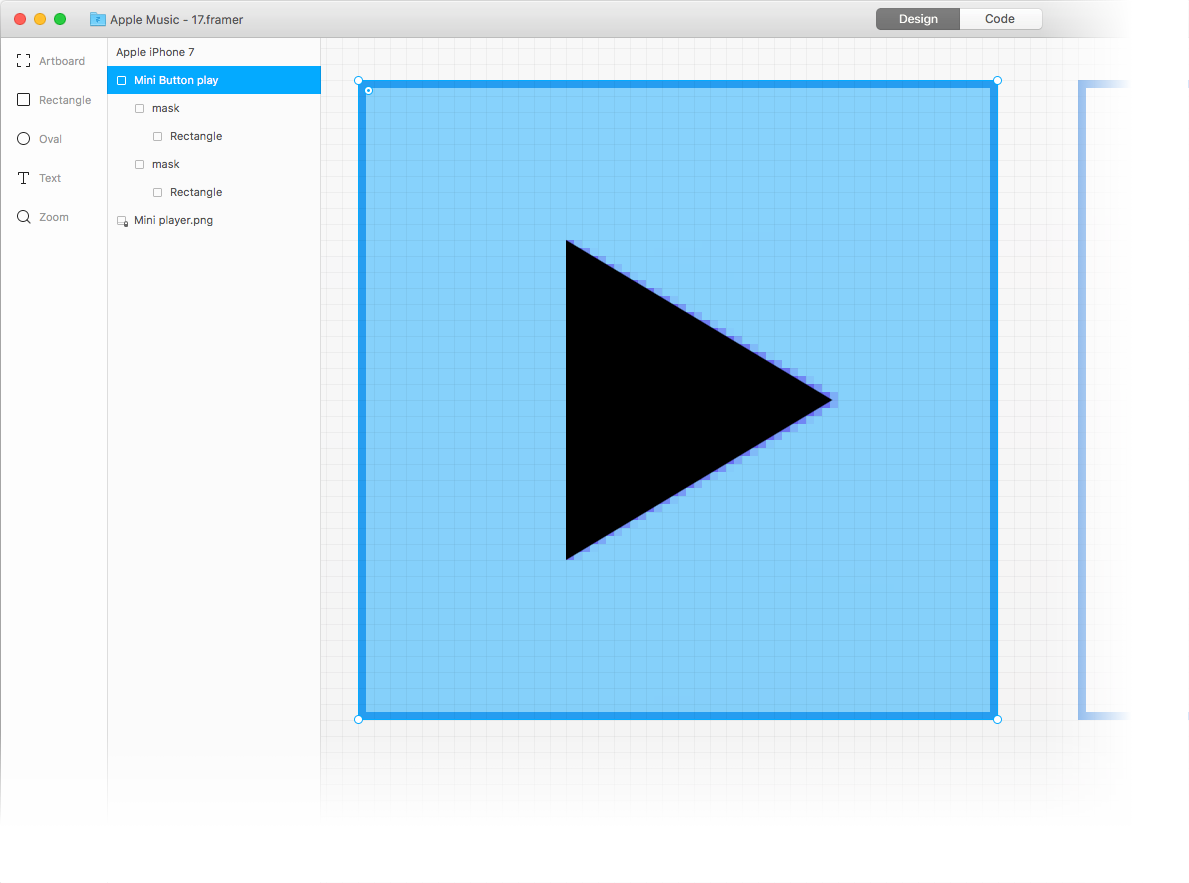The width and height of the screenshot is (1189, 883).
Task: Click the bottom-left selection handle
Action: [x=359, y=719]
